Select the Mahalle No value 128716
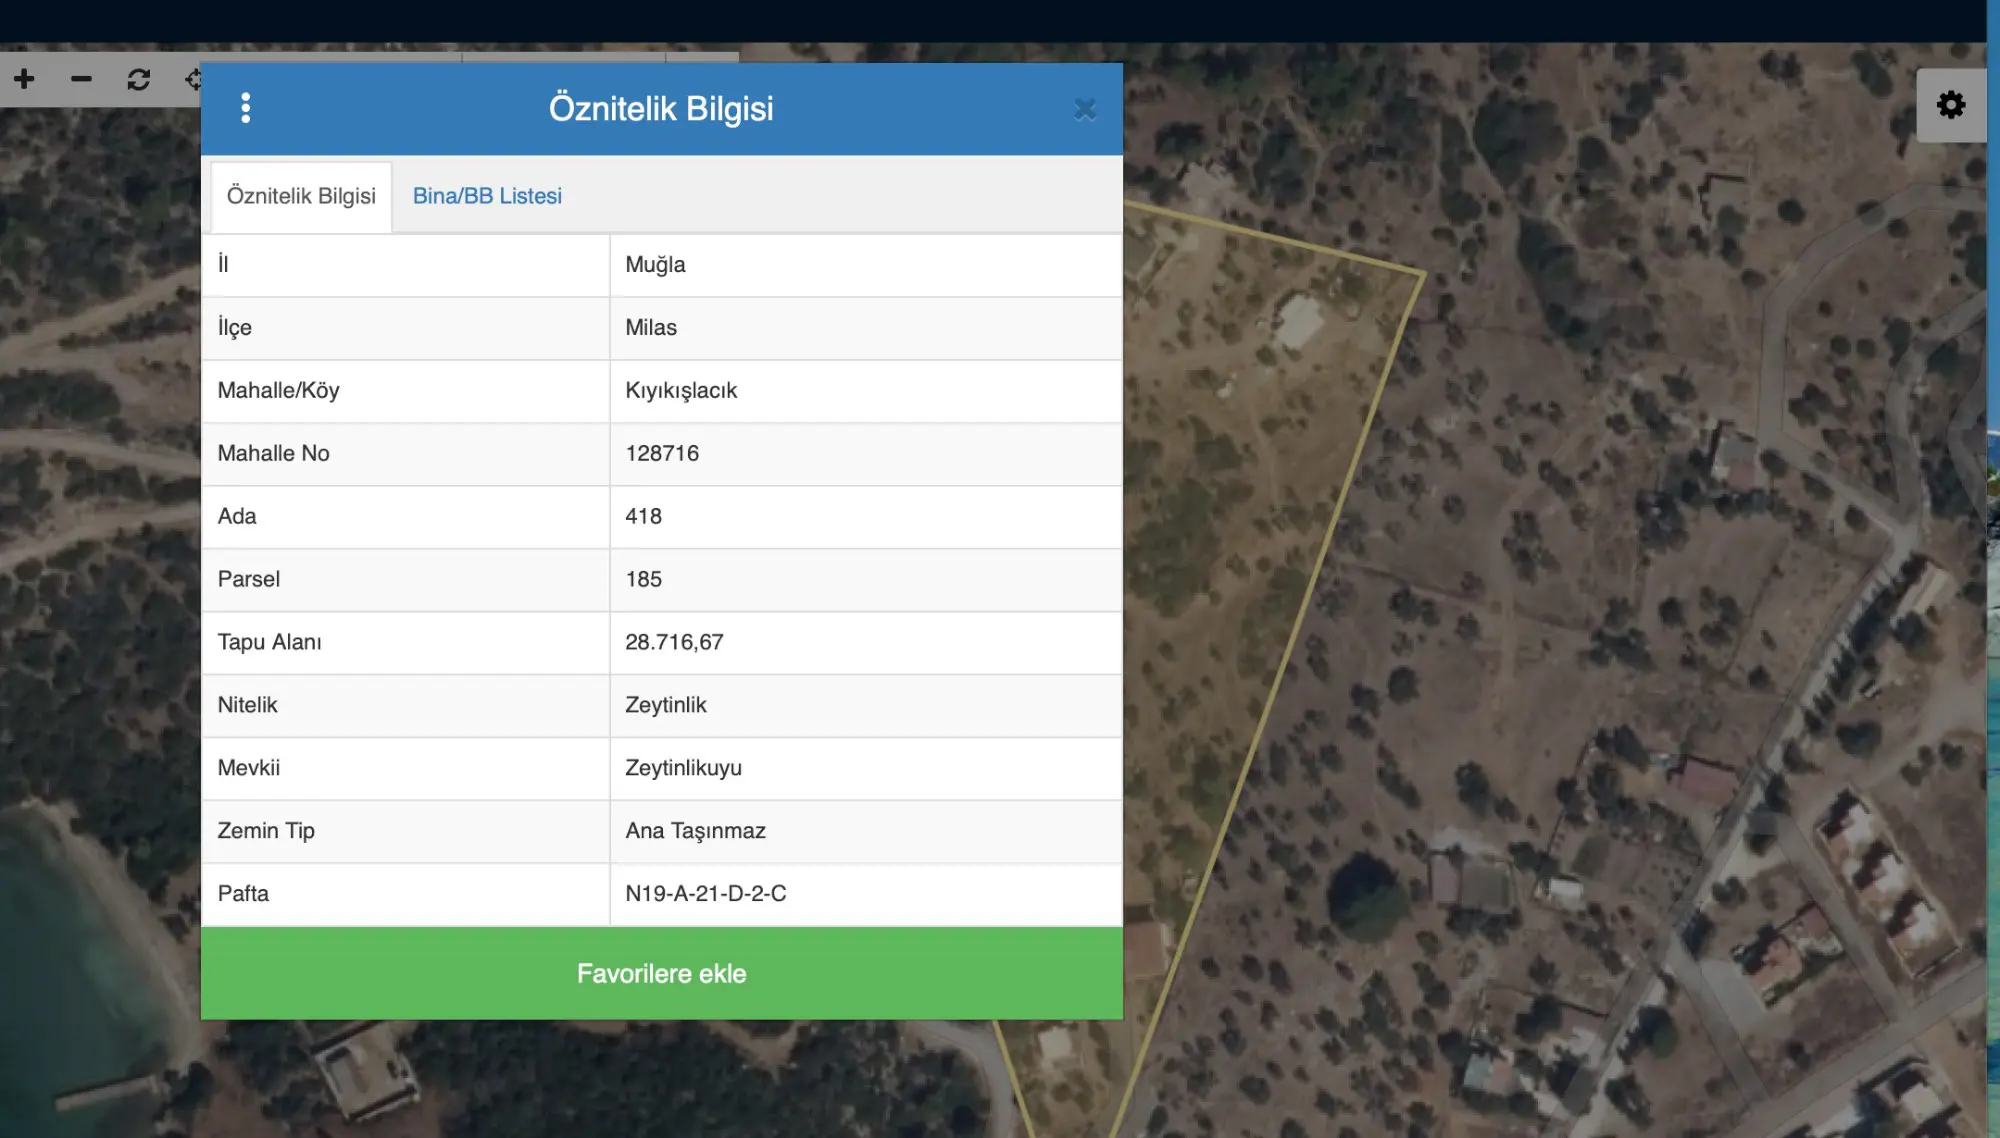The image size is (2000, 1138). 662,454
